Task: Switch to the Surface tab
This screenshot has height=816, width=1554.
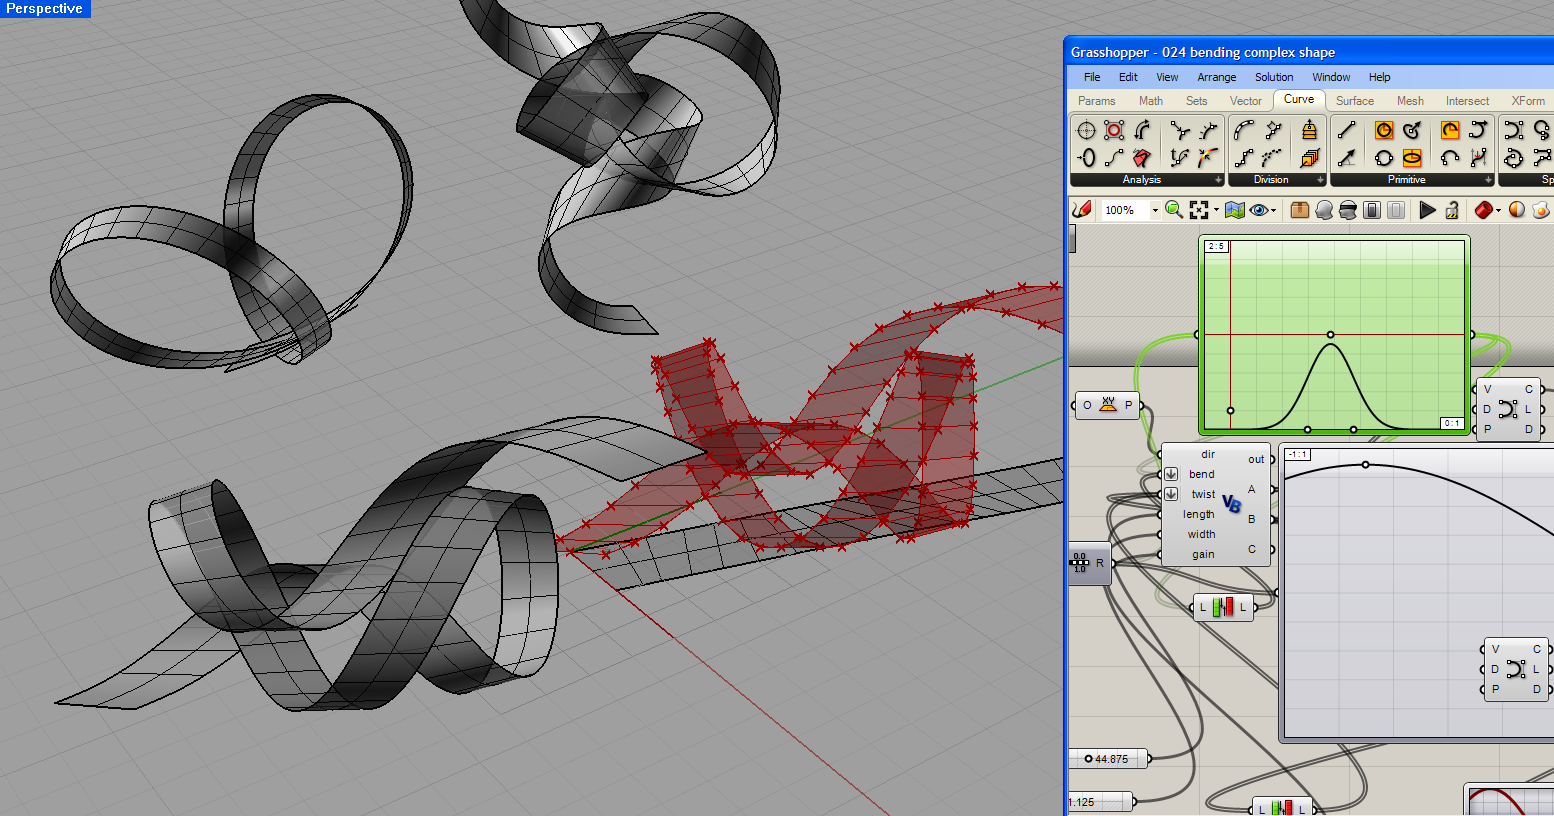Action: 1354,100
